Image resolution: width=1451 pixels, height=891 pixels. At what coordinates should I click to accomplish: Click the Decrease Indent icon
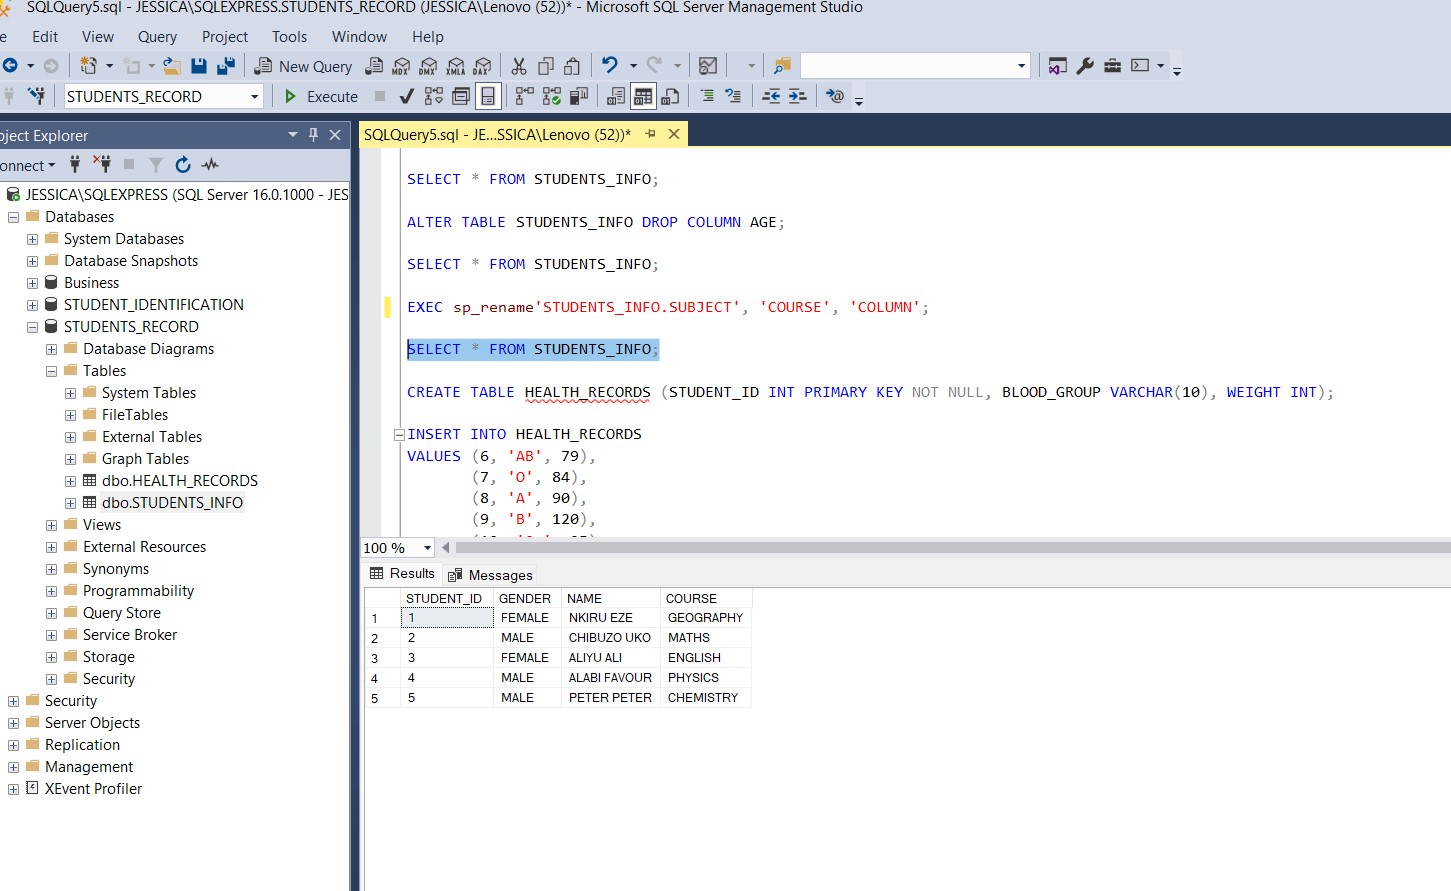tap(771, 96)
